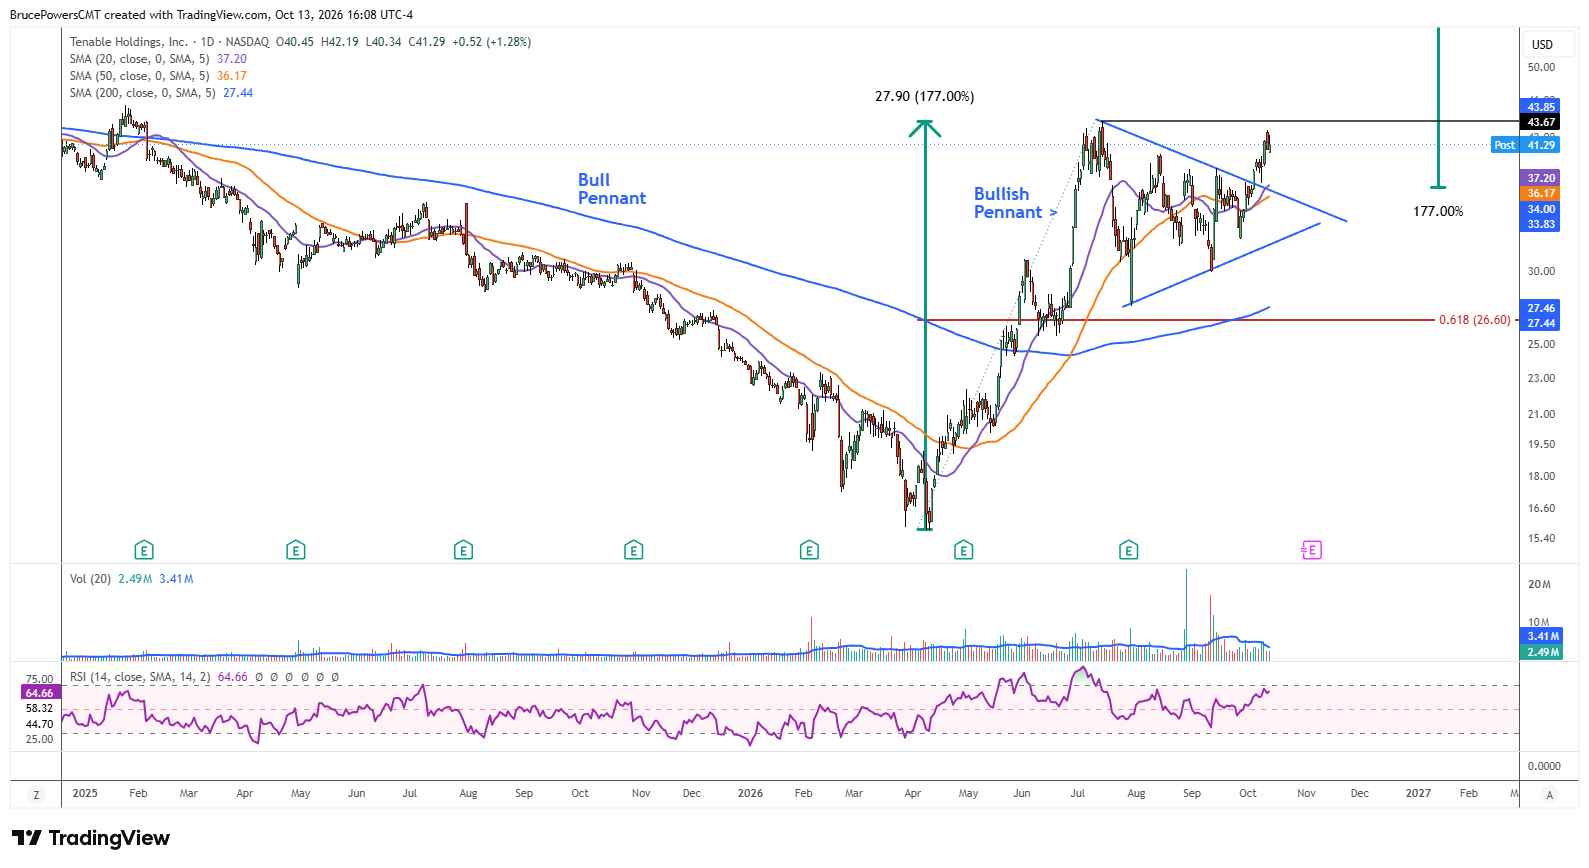
Task: Click the standalone '177.00%' label near the right projection
Action: click(1438, 212)
